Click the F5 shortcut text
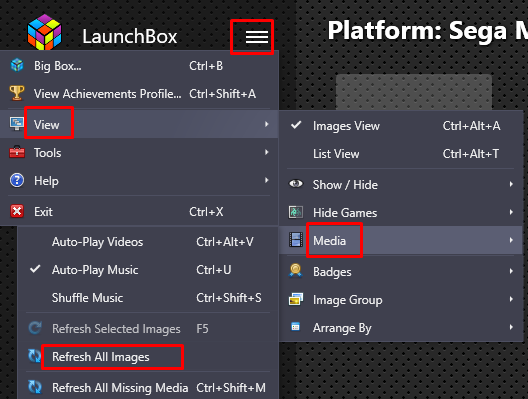Image resolution: width=528 pixels, height=399 pixels. (202, 329)
